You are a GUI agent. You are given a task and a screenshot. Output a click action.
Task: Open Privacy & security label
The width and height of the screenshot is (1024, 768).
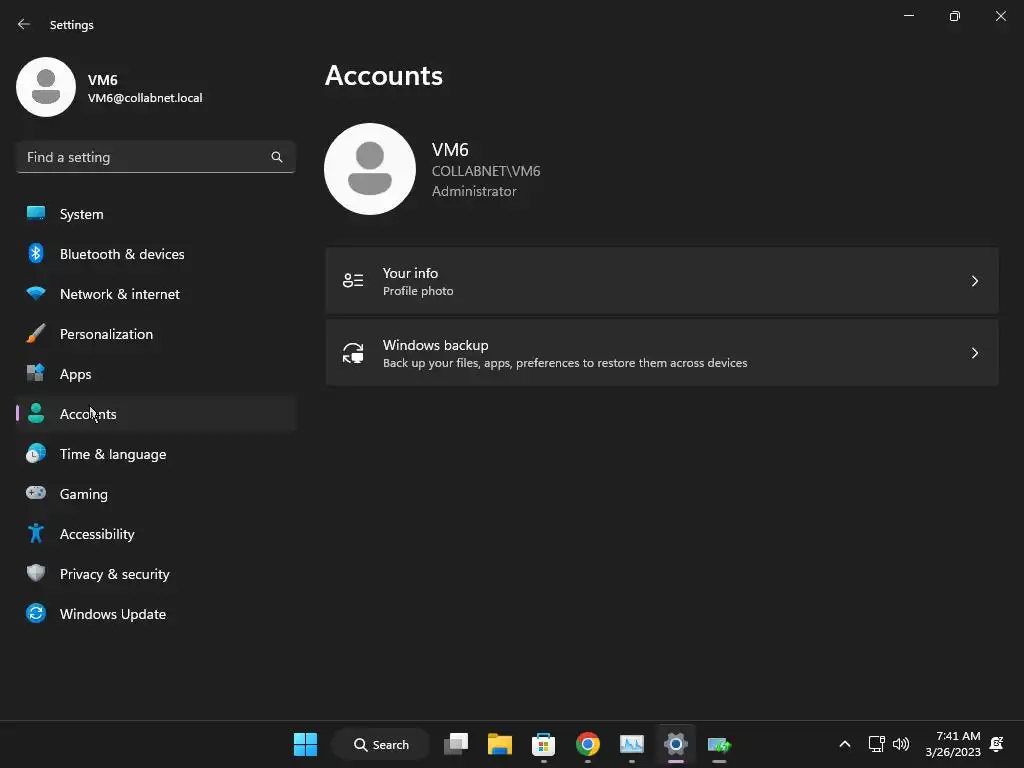tap(114, 574)
